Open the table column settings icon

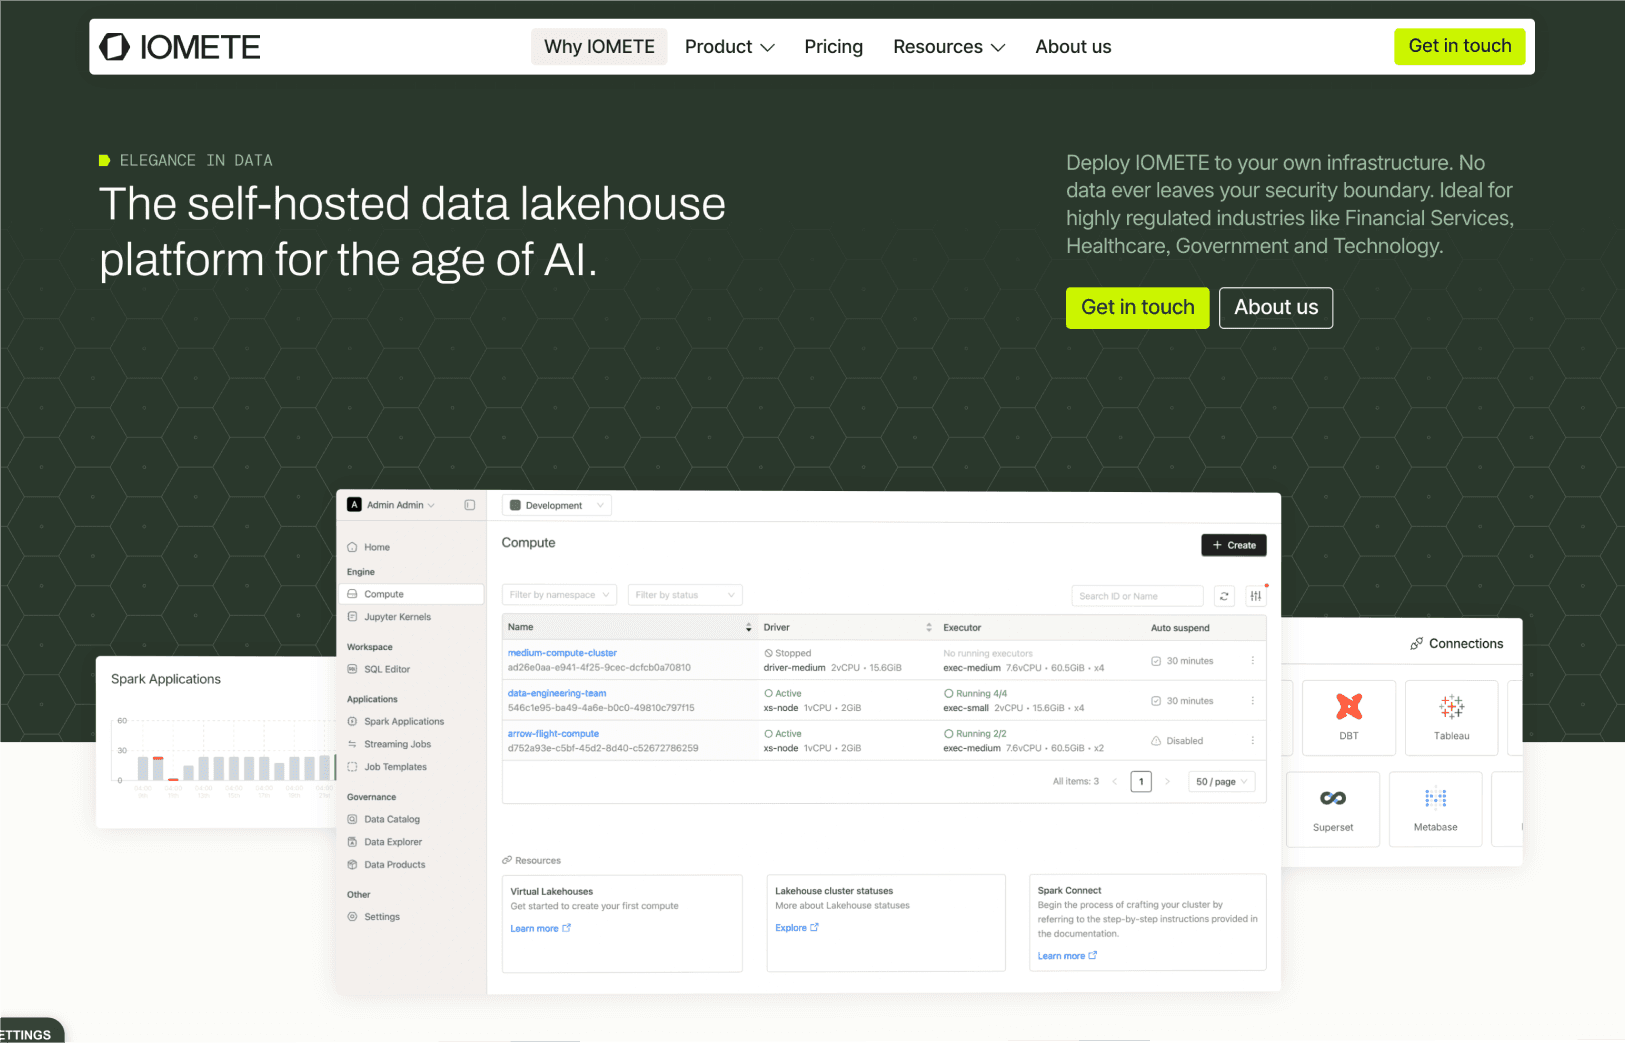tap(1256, 596)
